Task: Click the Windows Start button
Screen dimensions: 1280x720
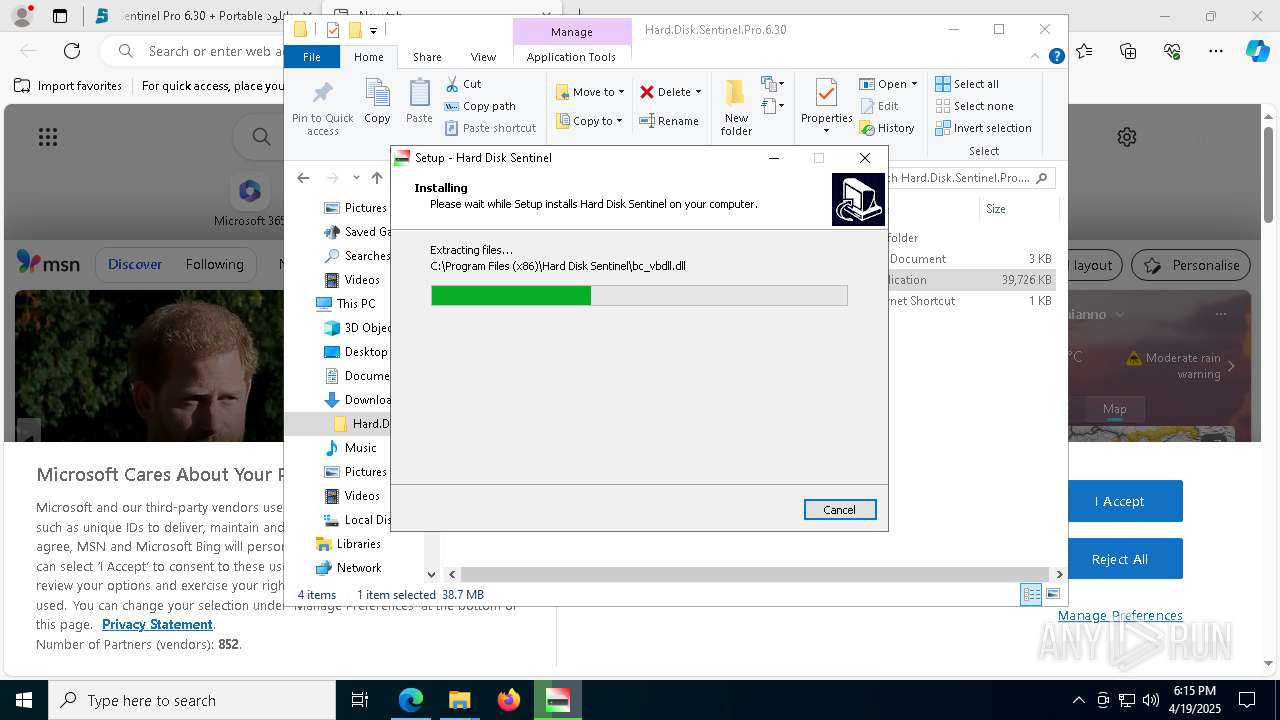Action: [24, 700]
